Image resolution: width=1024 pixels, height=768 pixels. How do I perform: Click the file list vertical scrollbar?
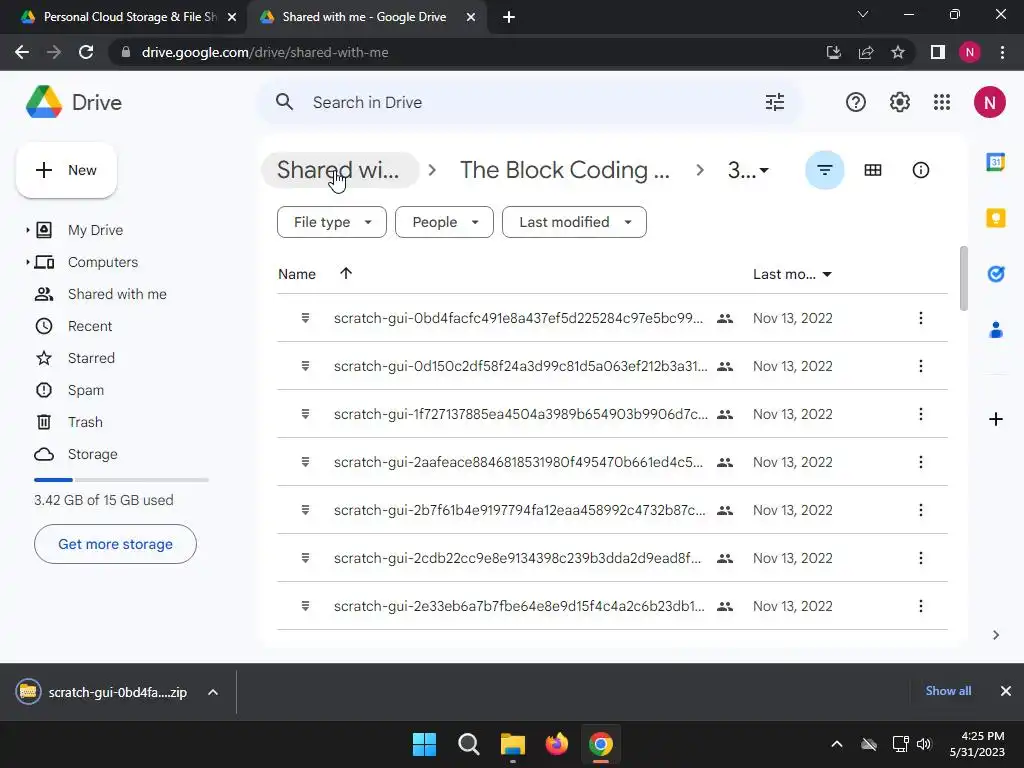963,279
